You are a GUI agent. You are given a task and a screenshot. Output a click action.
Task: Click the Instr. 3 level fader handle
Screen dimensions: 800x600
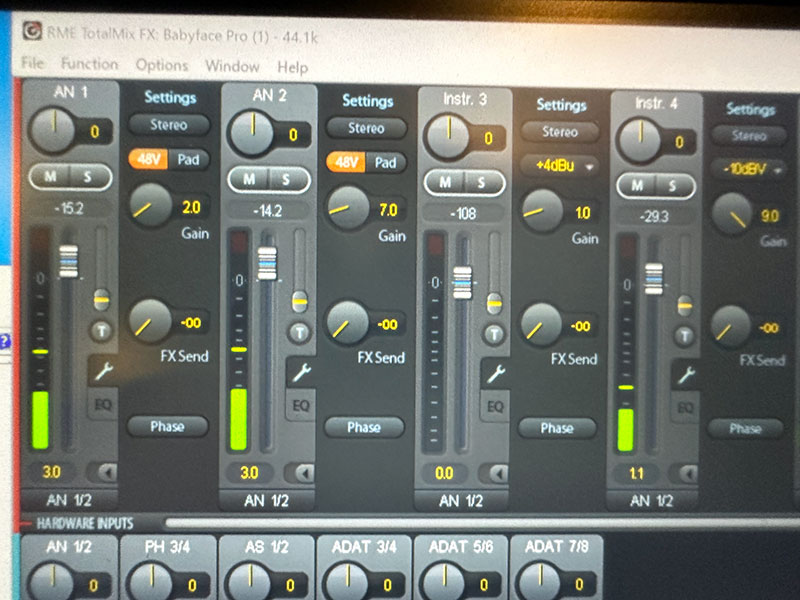(x=463, y=282)
